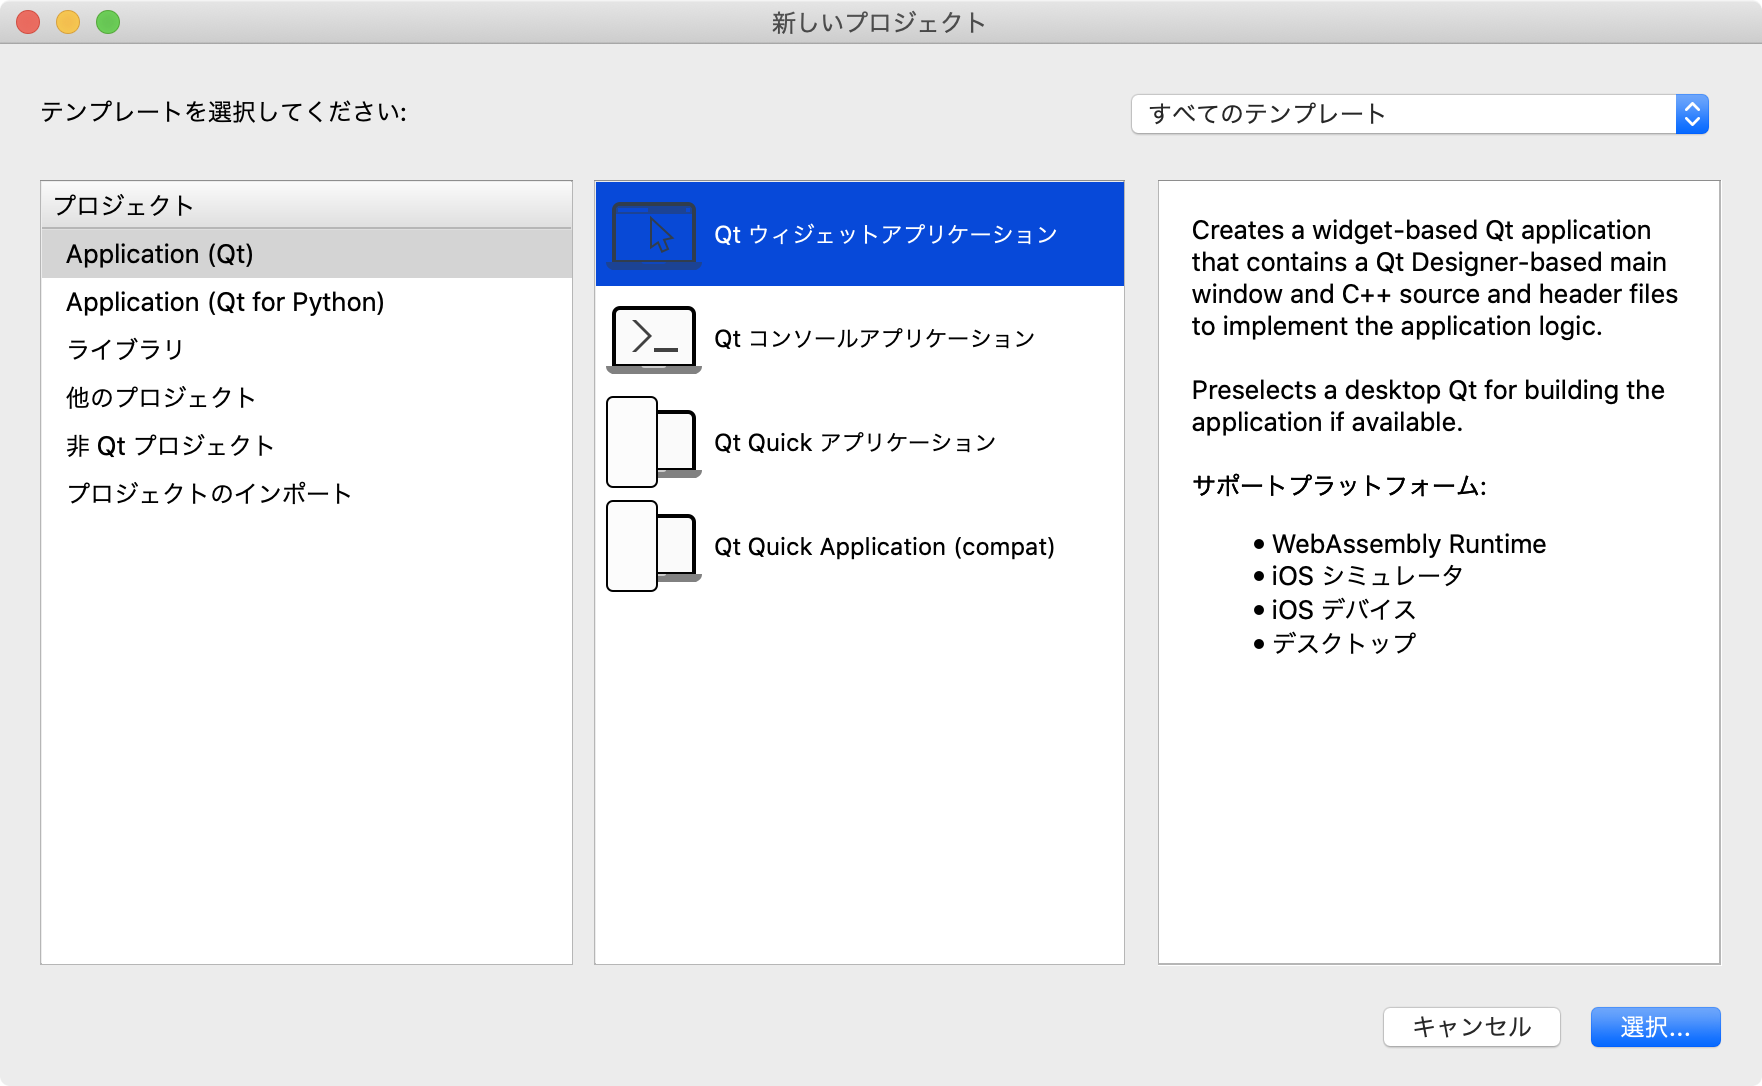Click サポートプラットフォーム: heading

1339,486
